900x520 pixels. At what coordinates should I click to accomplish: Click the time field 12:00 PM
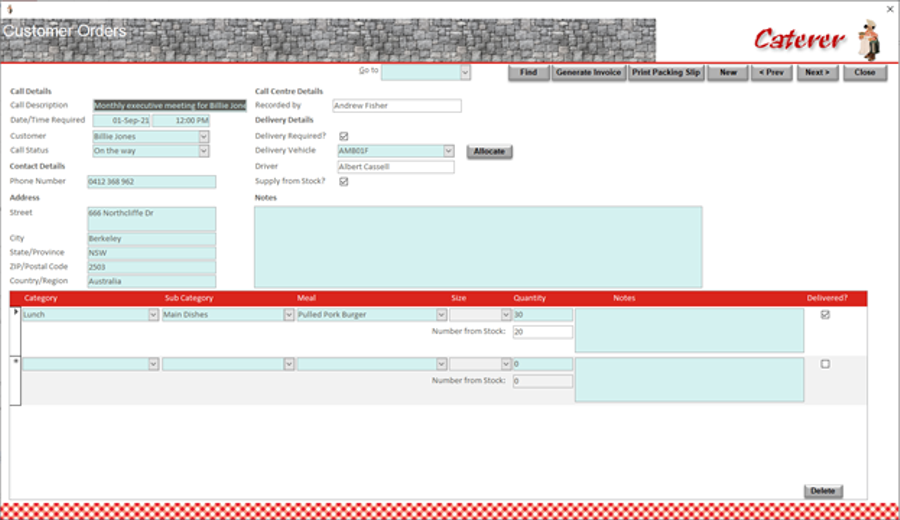(181, 121)
